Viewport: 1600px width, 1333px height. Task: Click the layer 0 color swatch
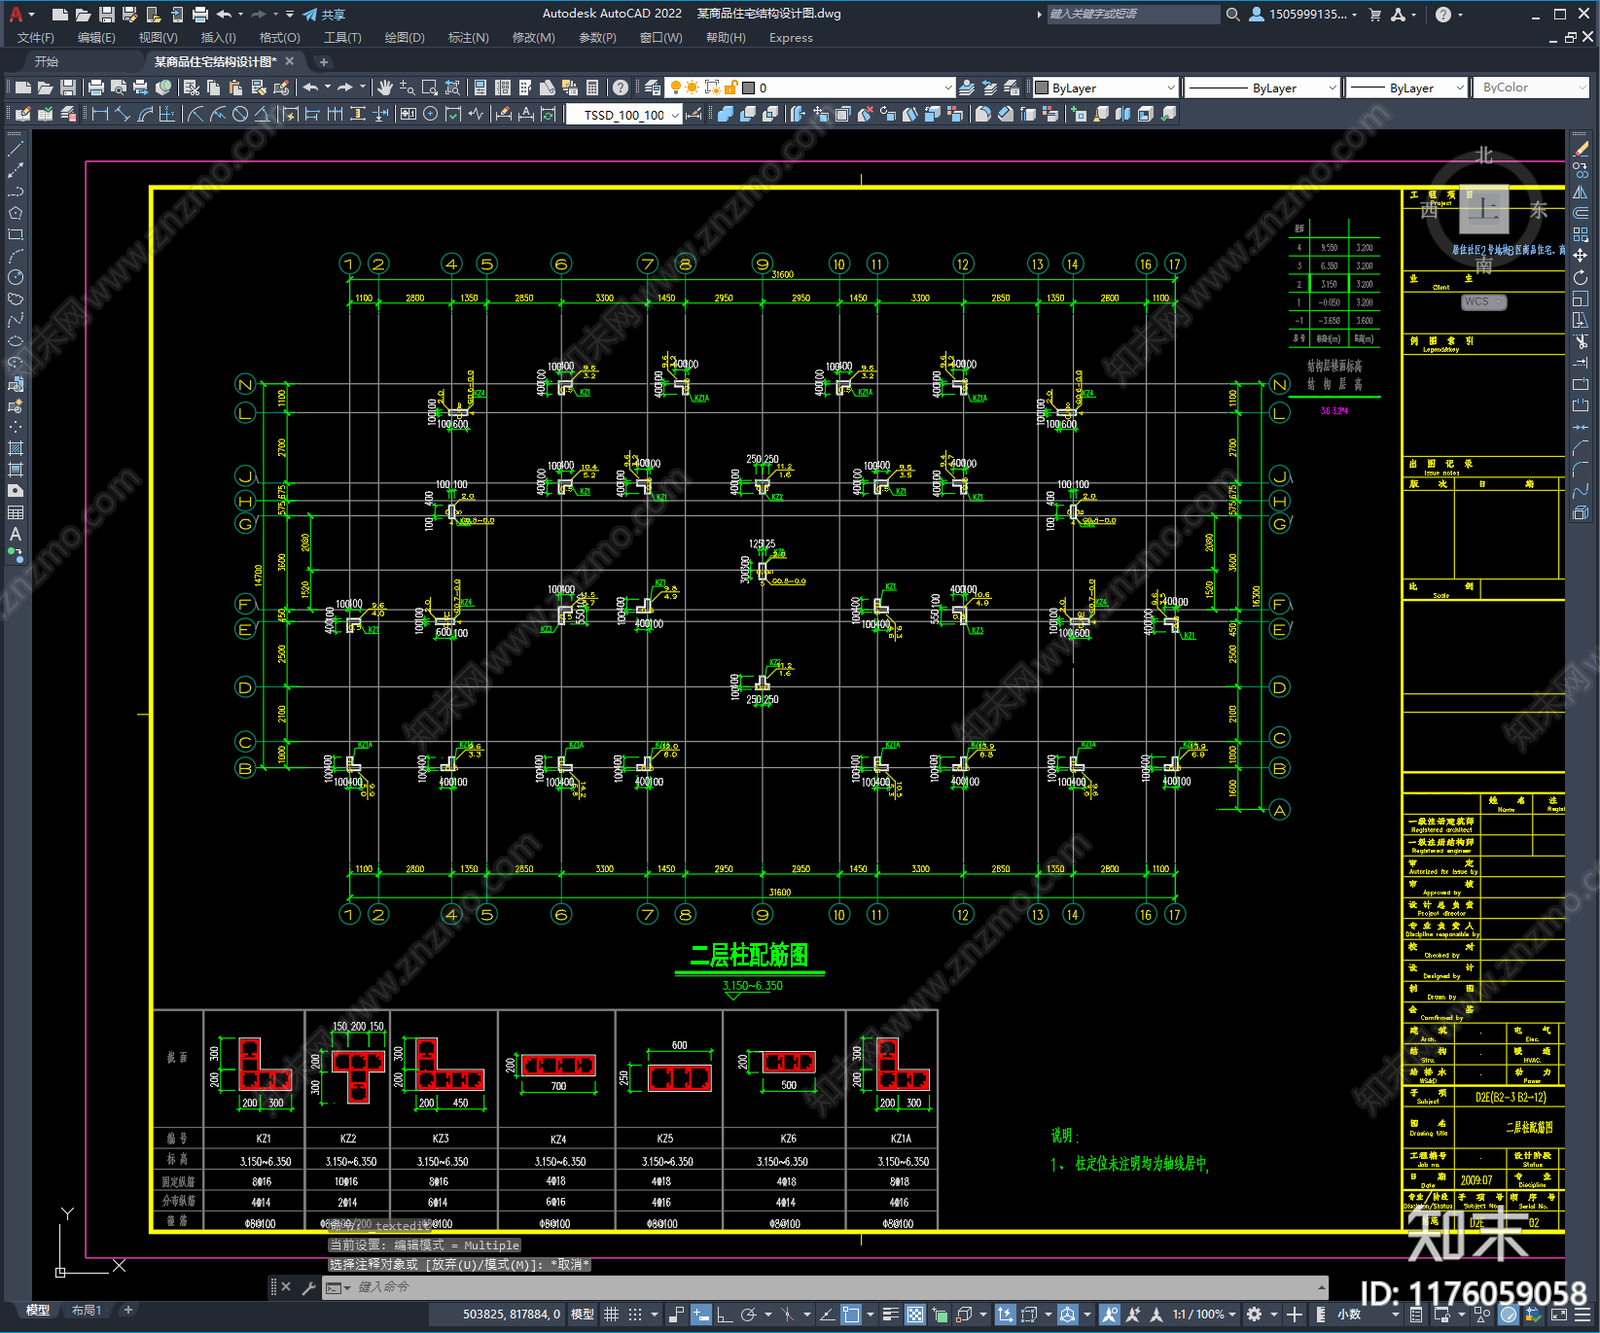coord(748,88)
